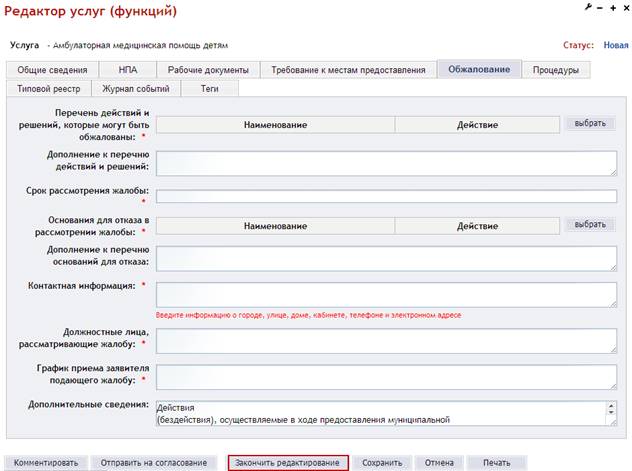Image resolution: width=632 pixels, height=471 pixels.
Task: Click the Срок рассмотрения жалобы input field
Action: (x=386, y=196)
